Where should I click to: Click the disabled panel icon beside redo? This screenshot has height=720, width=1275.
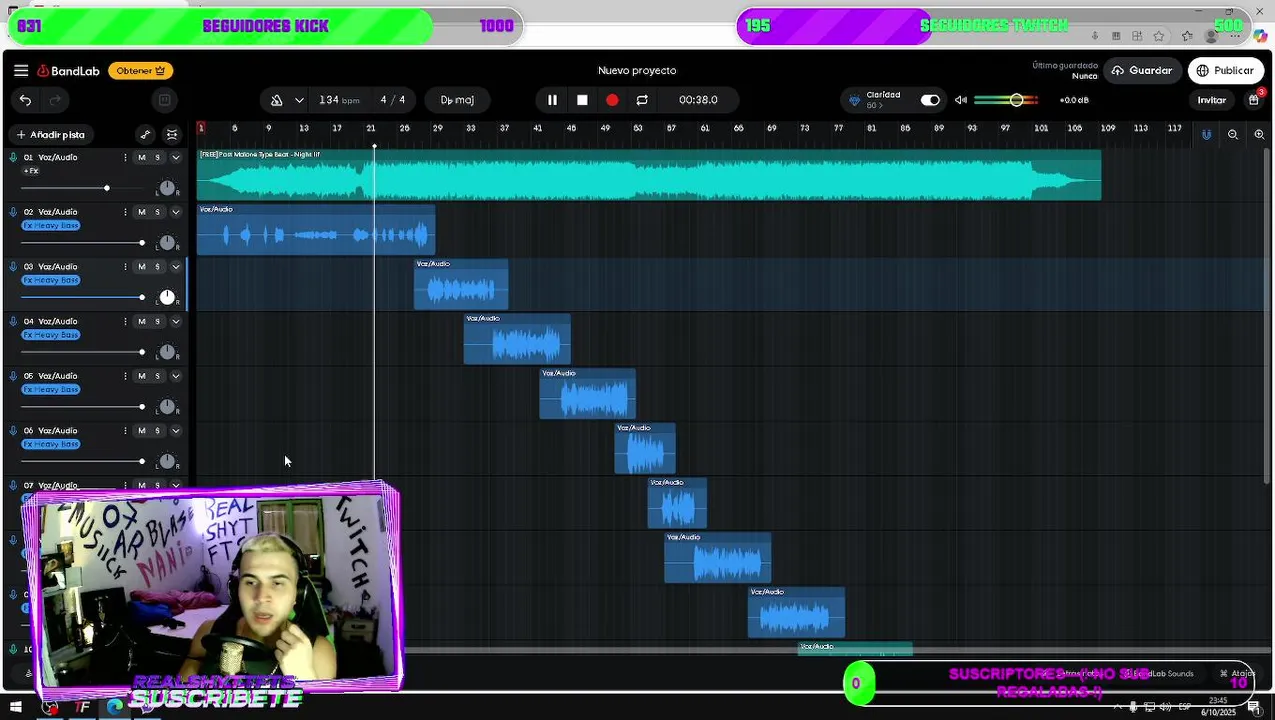pyautogui.click(x=164, y=100)
